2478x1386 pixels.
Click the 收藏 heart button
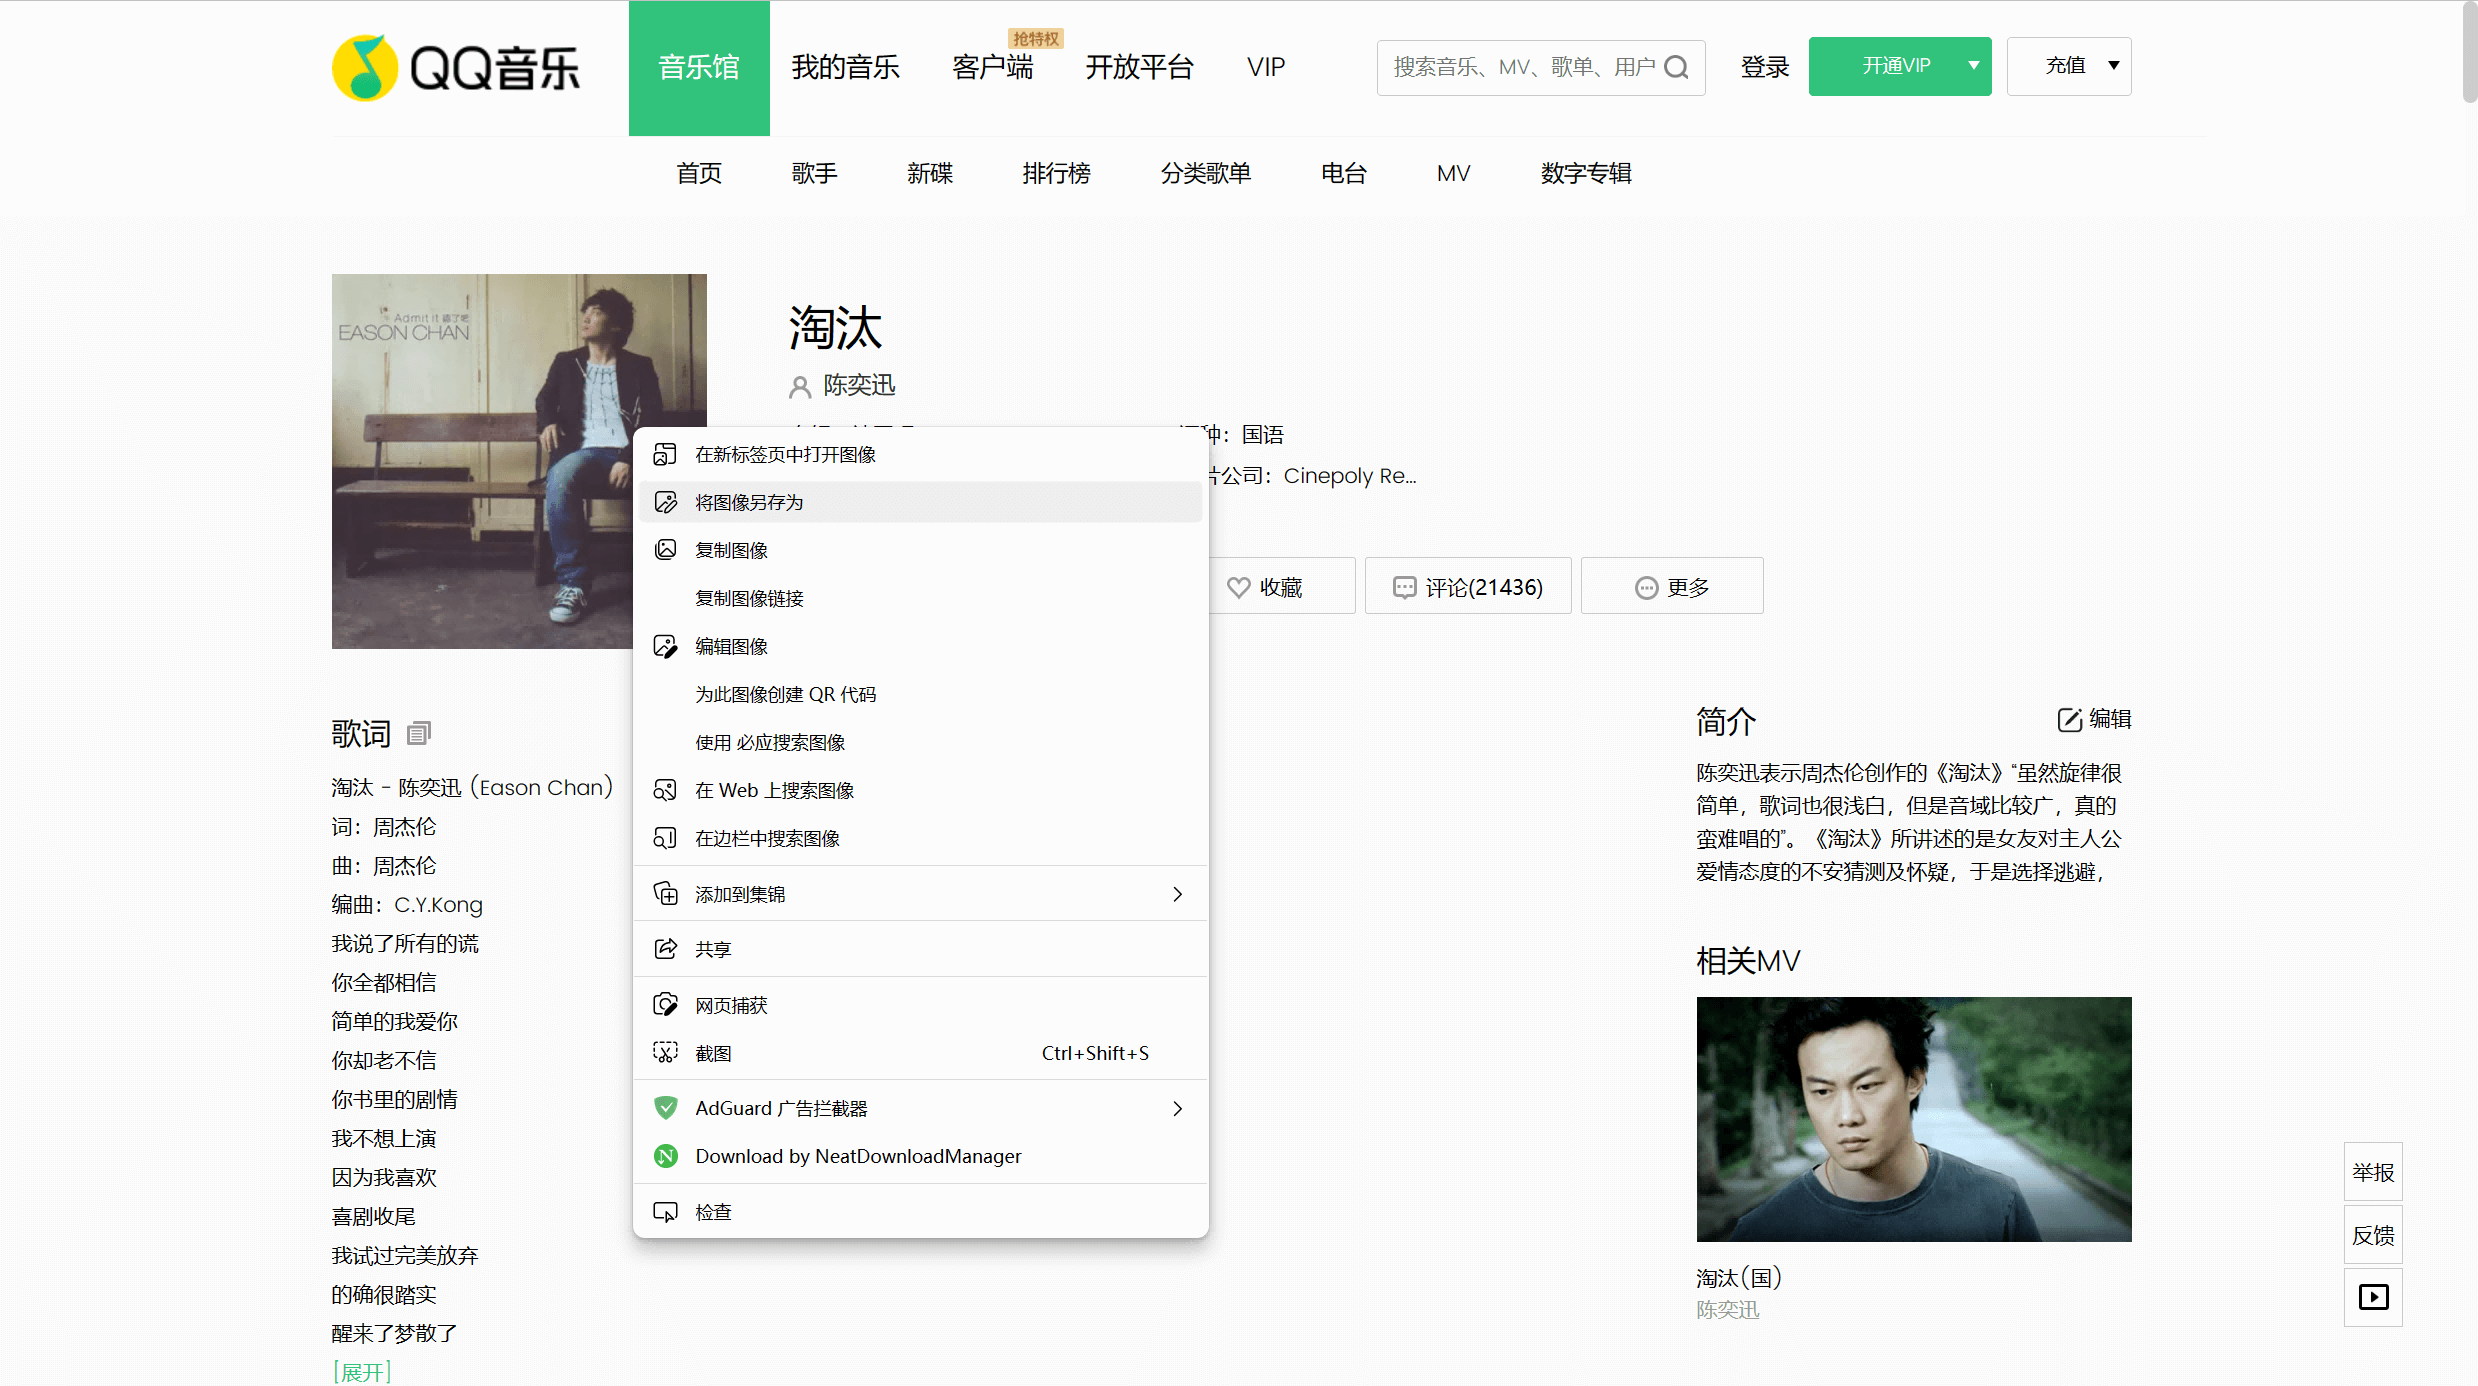1265,587
